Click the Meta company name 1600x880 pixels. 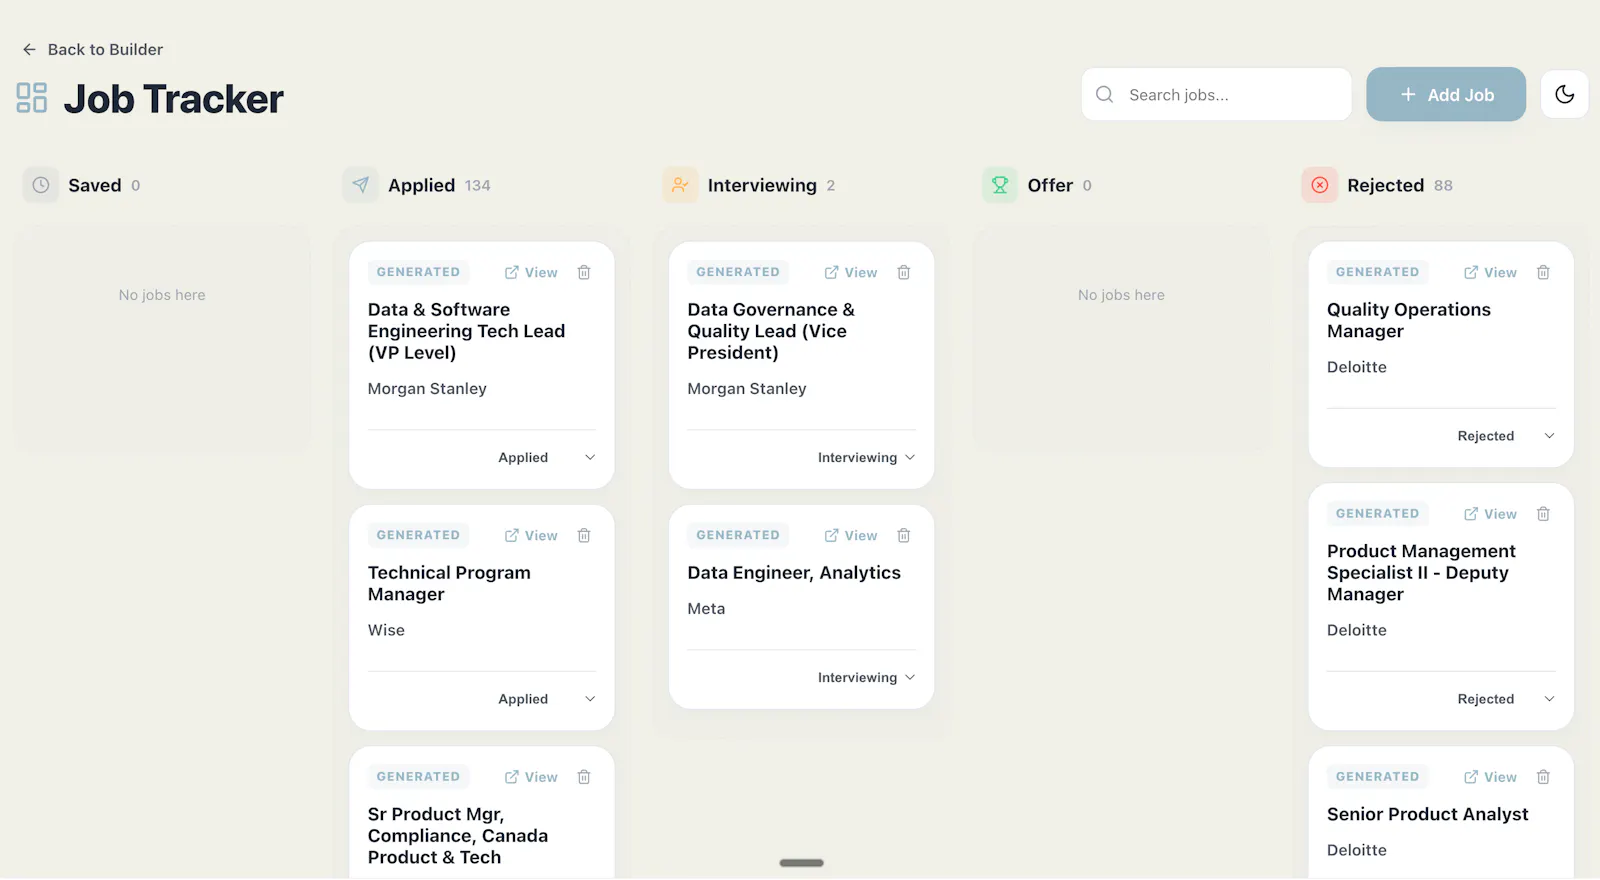[706, 608]
